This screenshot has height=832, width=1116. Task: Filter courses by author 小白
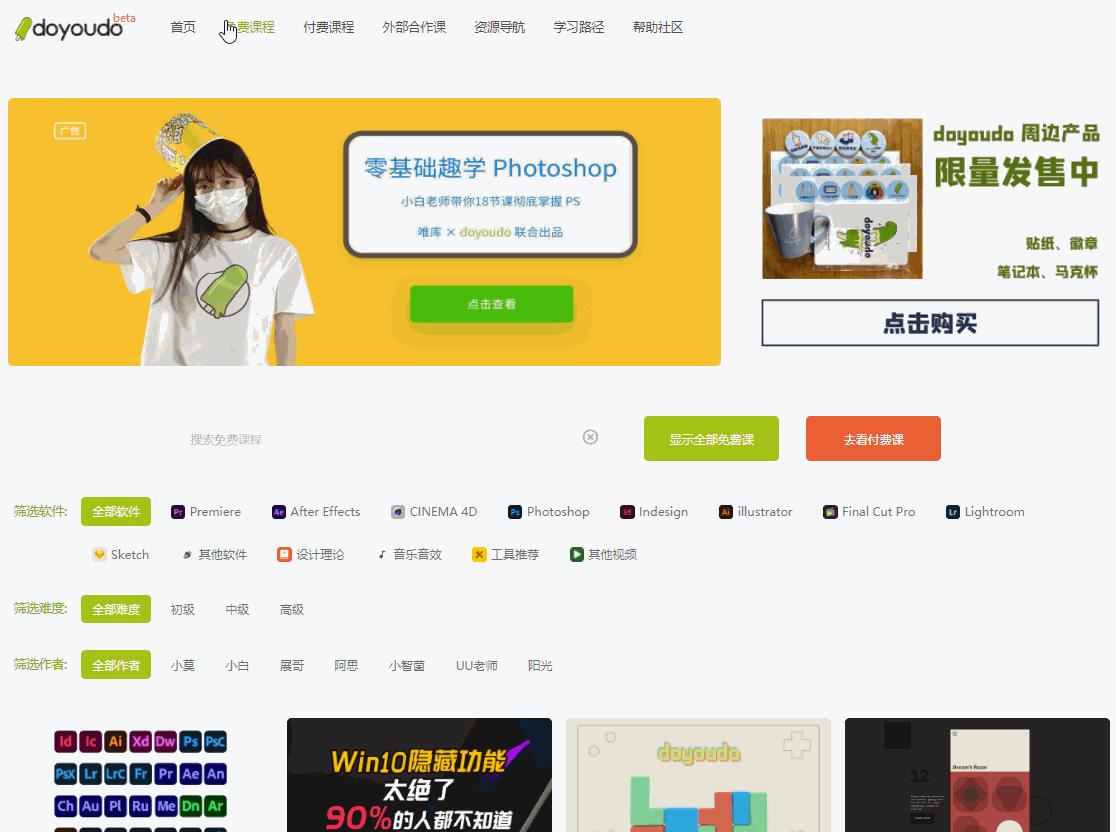pyautogui.click(x=237, y=664)
